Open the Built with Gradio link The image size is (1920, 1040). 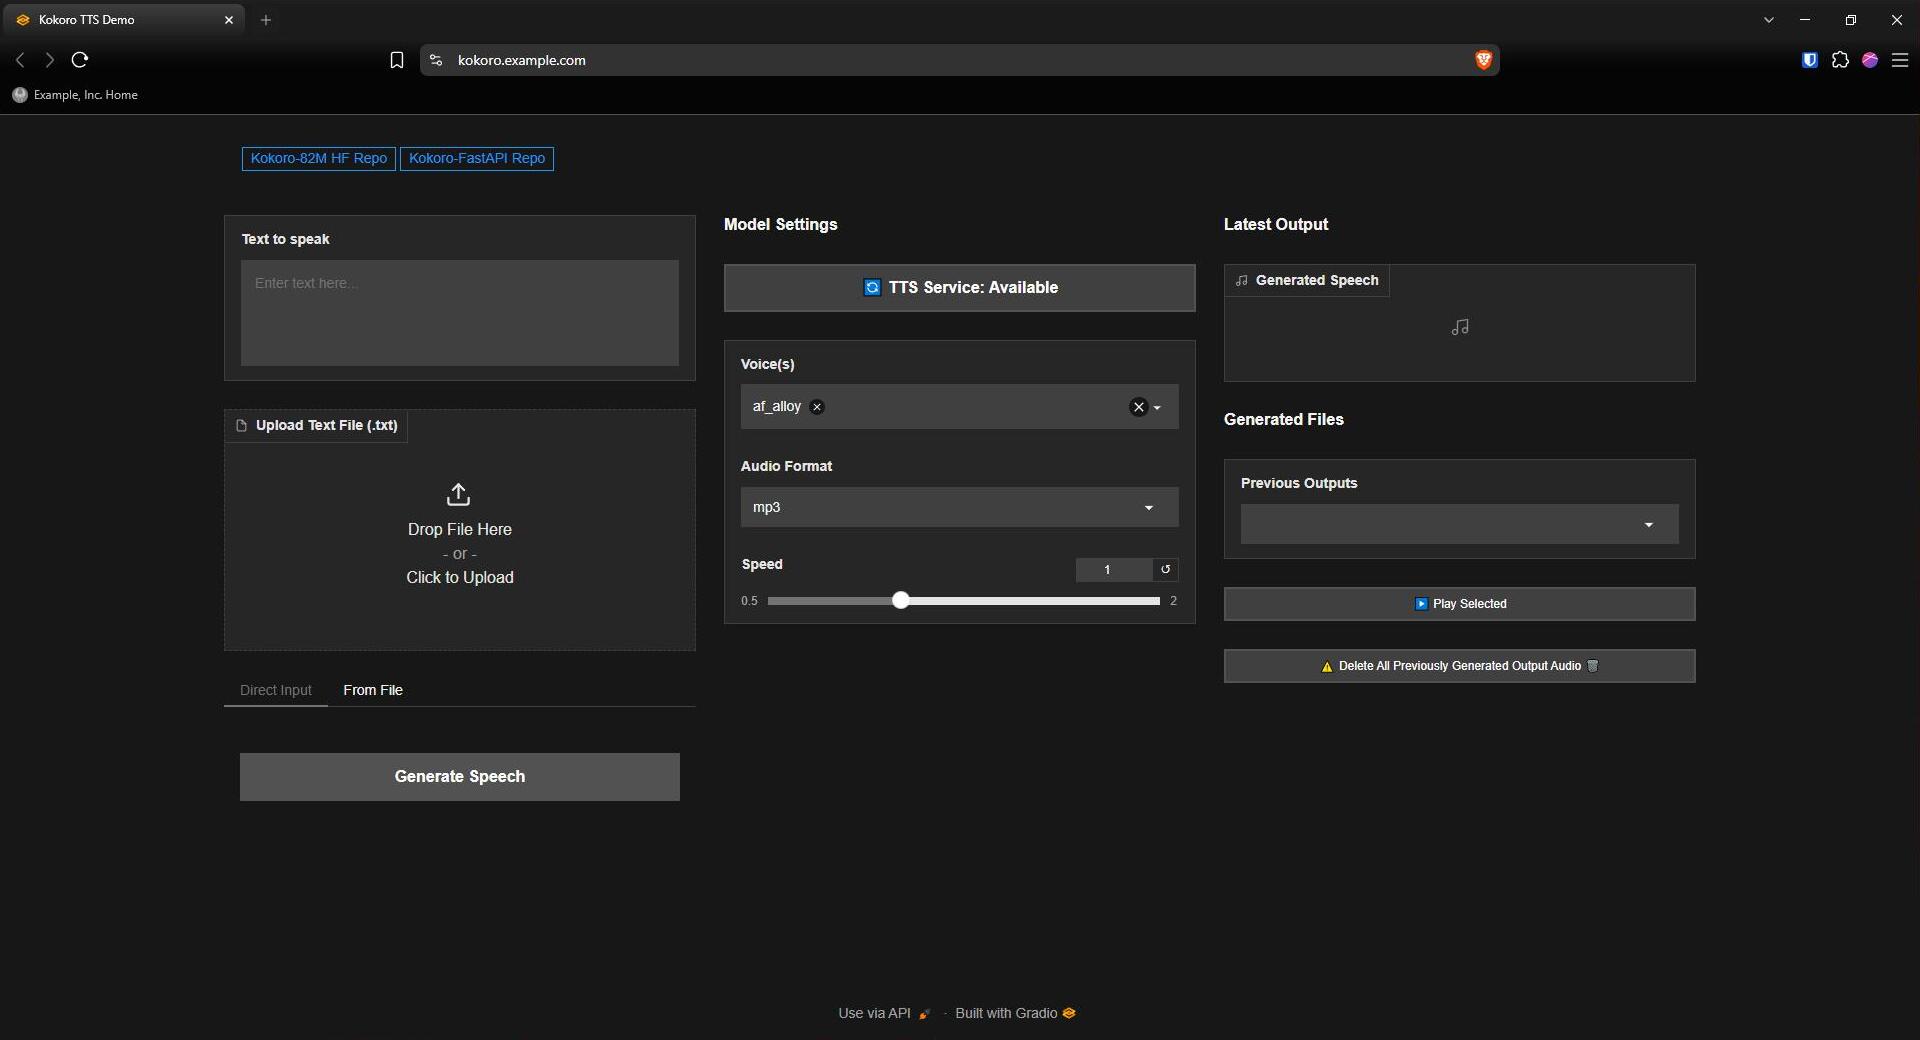pyautogui.click(x=1015, y=1014)
